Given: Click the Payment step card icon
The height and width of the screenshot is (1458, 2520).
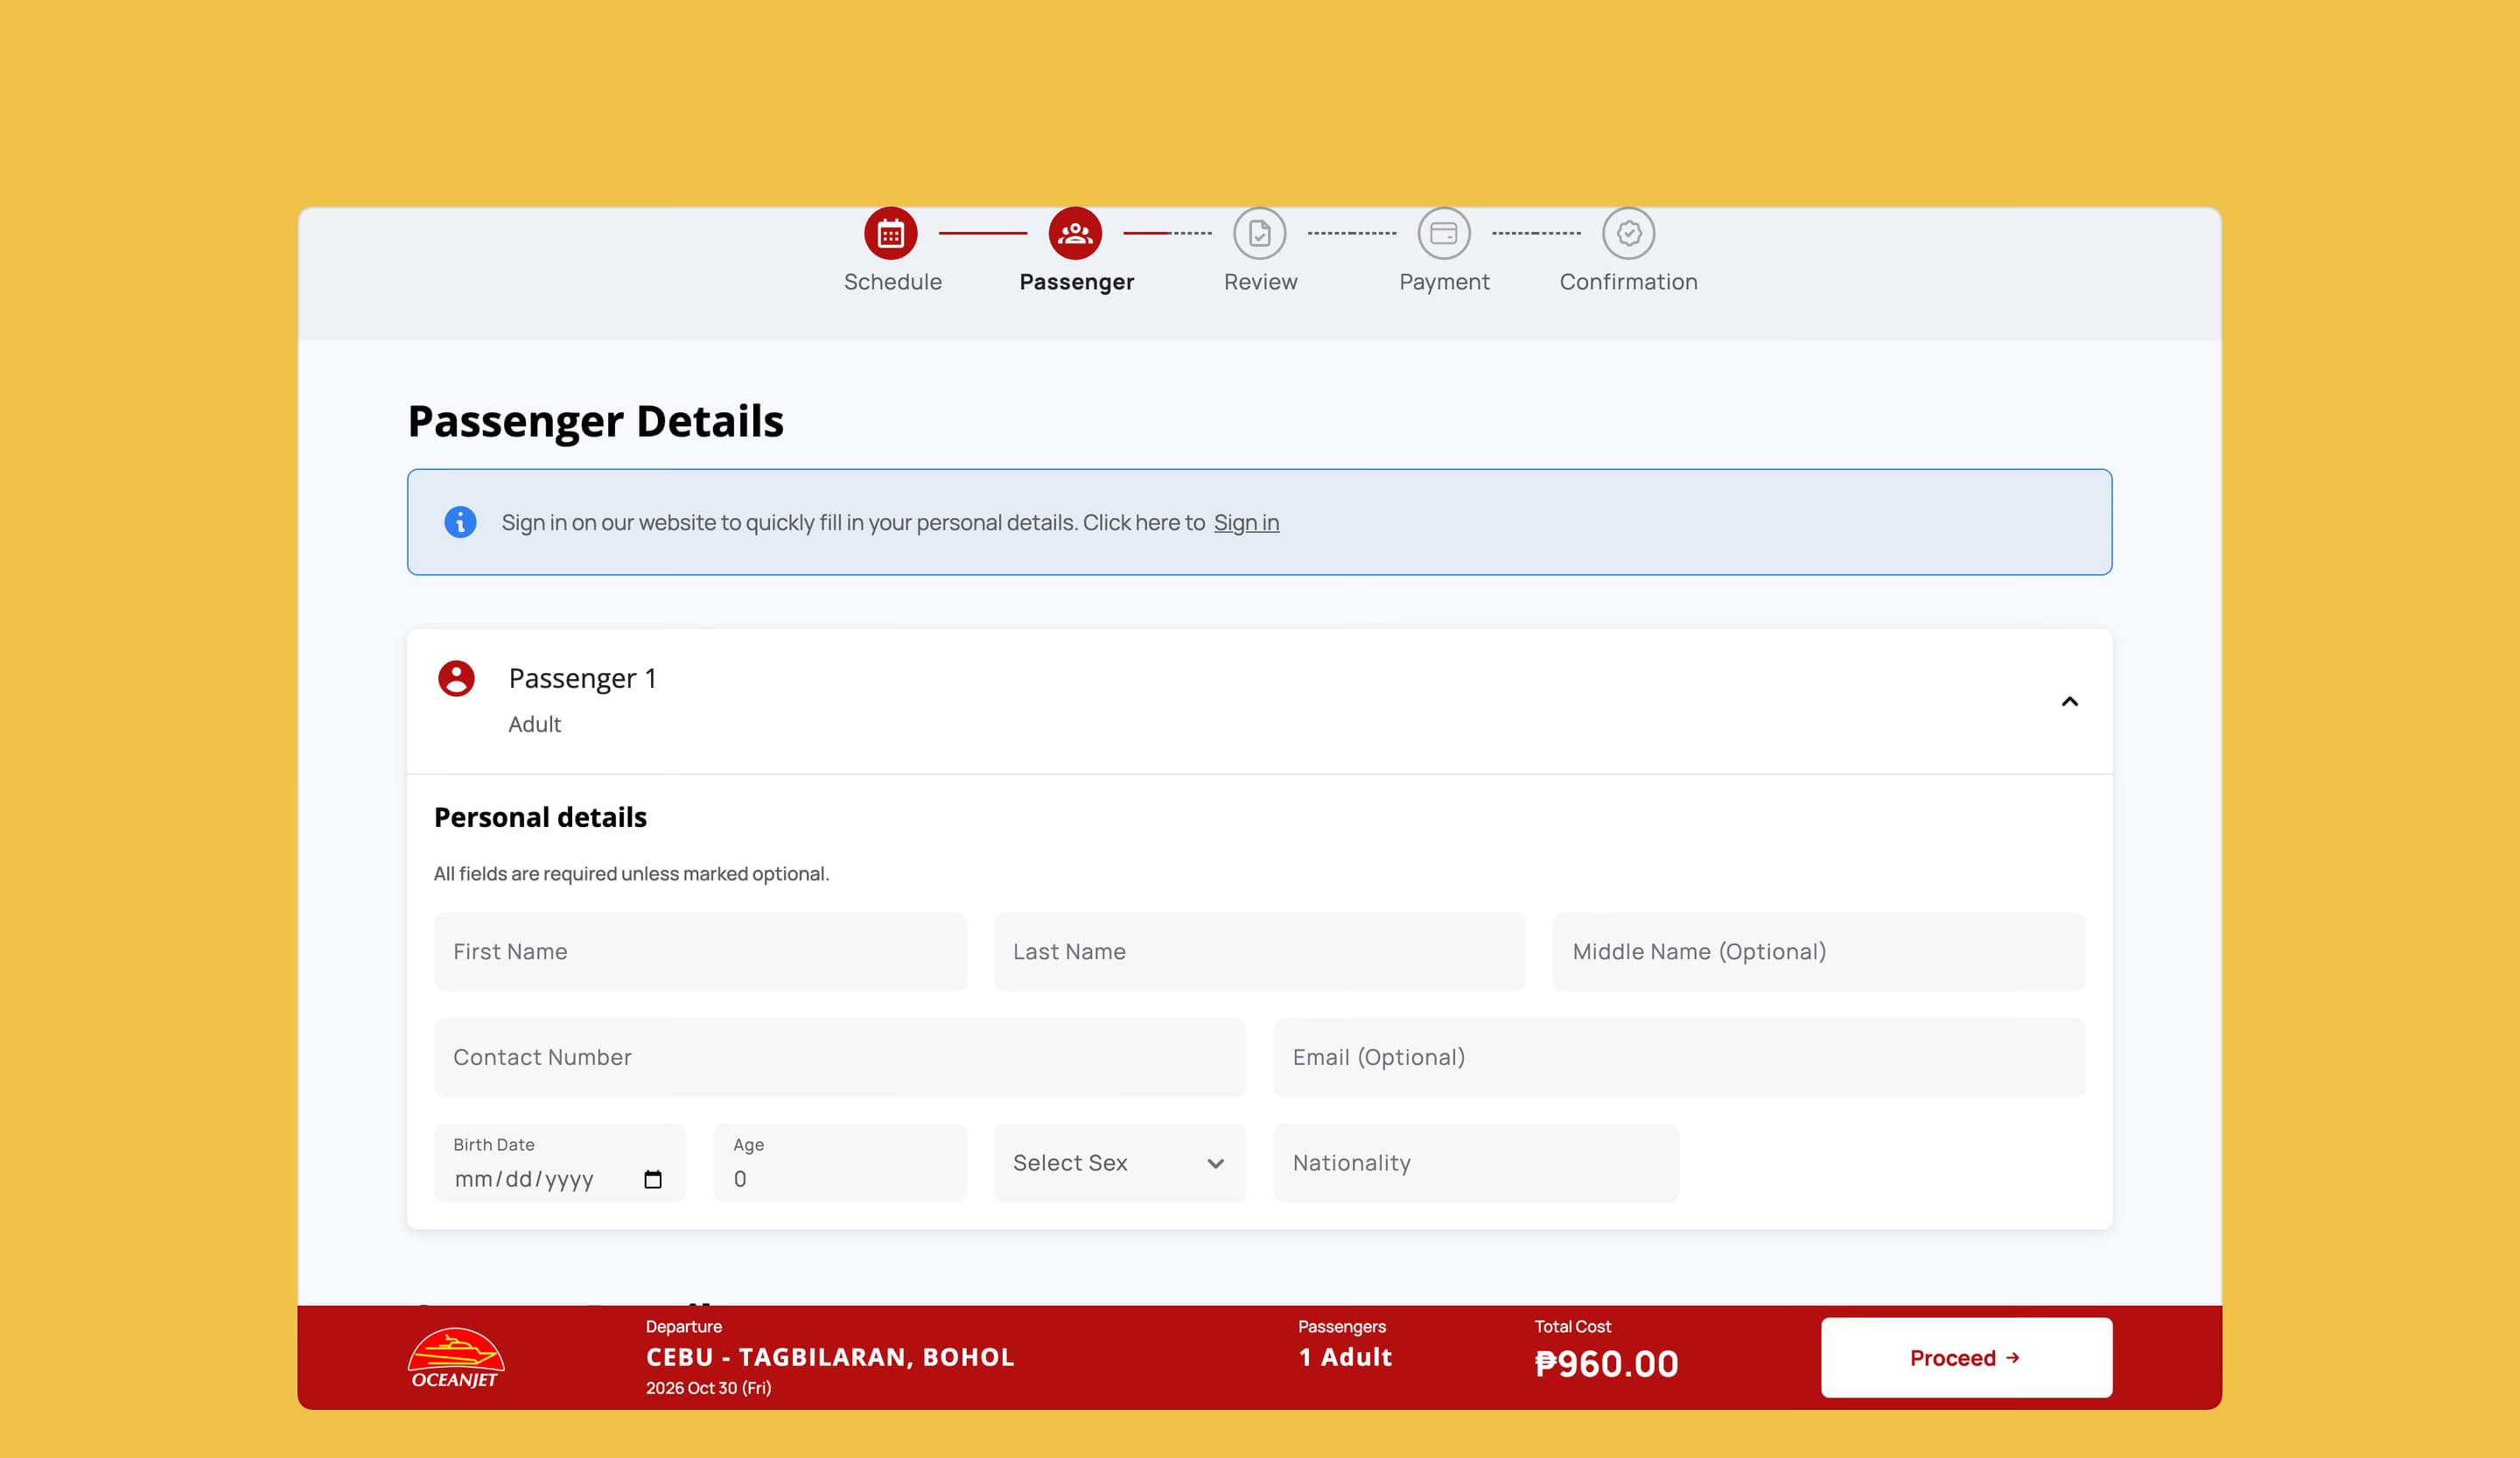Looking at the screenshot, I should click(x=1444, y=233).
